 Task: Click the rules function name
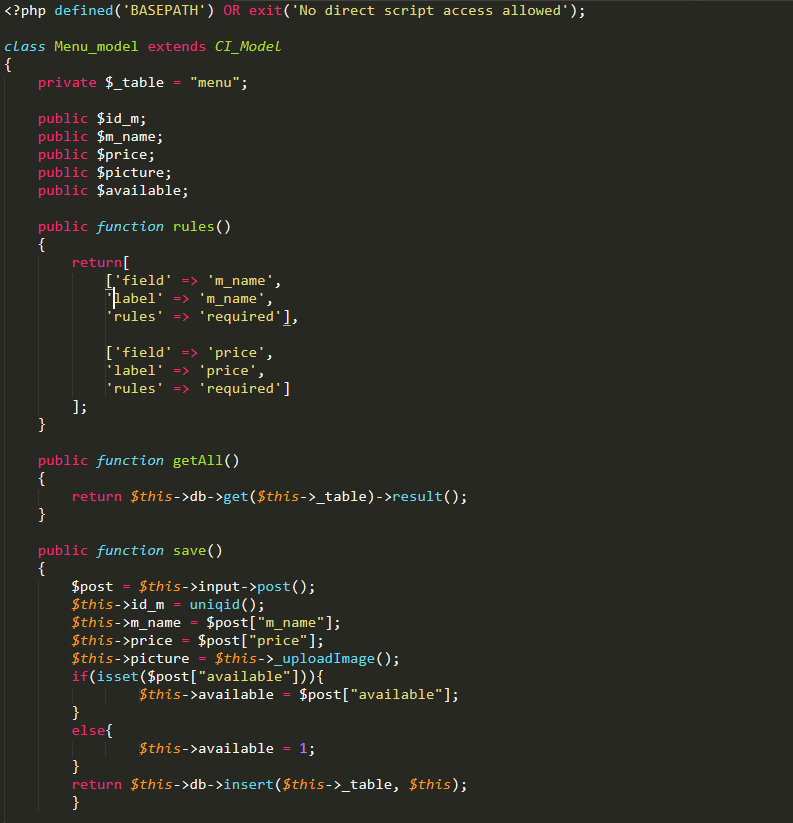click(x=194, y=227)
